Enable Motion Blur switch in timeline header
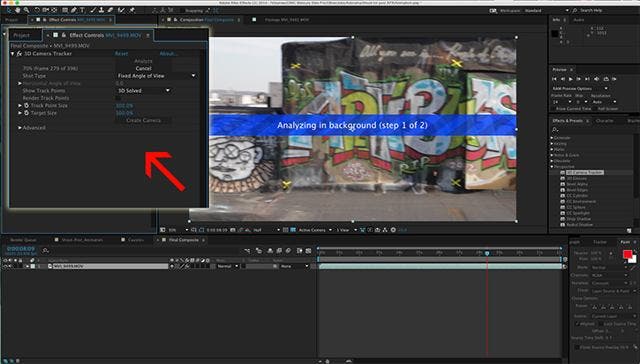This screenshot has width=640, height=364. pos(289,251)
